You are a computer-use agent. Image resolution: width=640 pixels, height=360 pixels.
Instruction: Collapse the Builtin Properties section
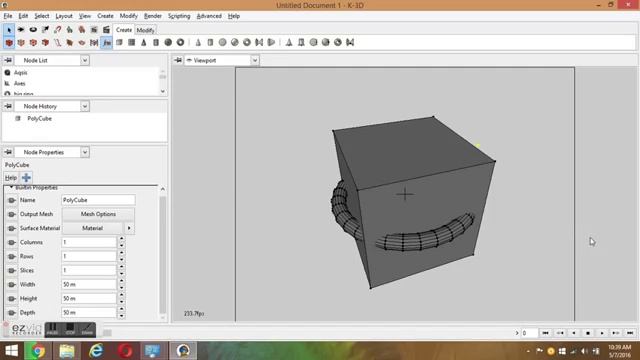point(11,187)
